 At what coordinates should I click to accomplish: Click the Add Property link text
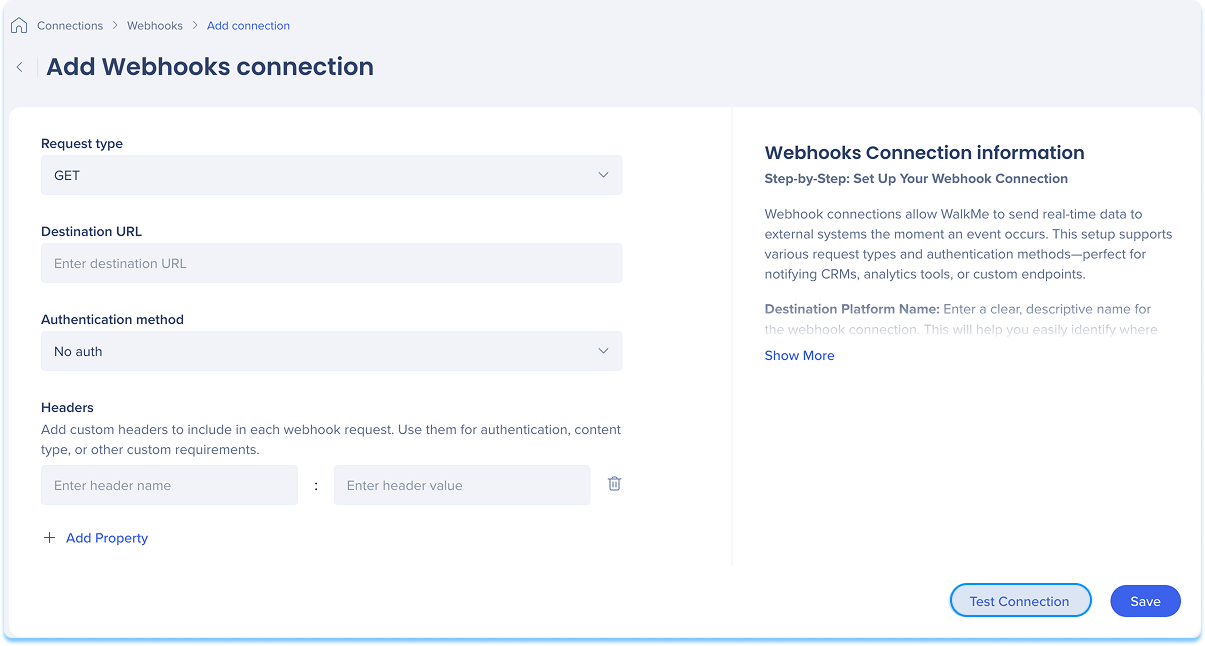(x=107, y=538)
